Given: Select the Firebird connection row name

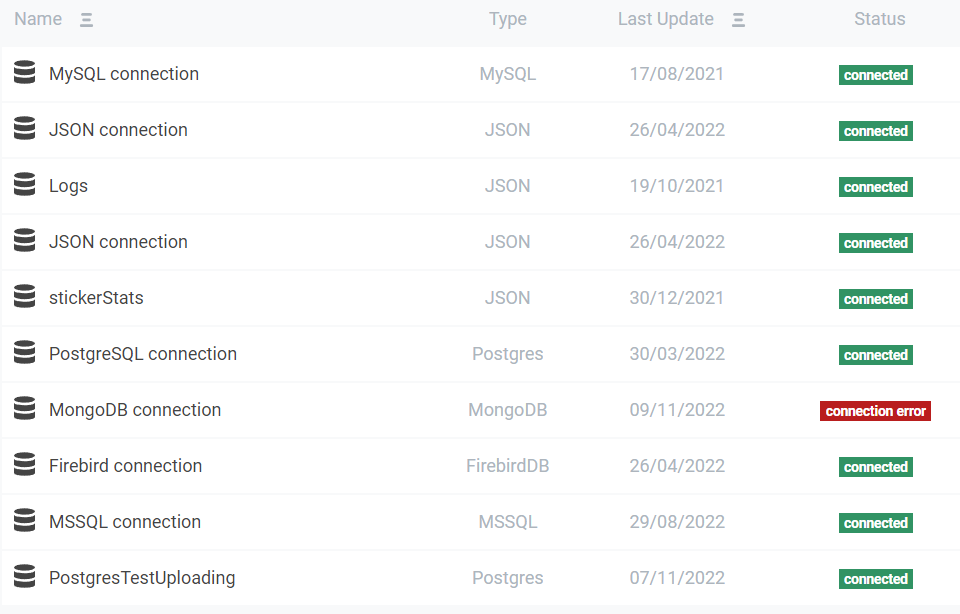Looking at the screenshot, I should [x=126, y=466].
